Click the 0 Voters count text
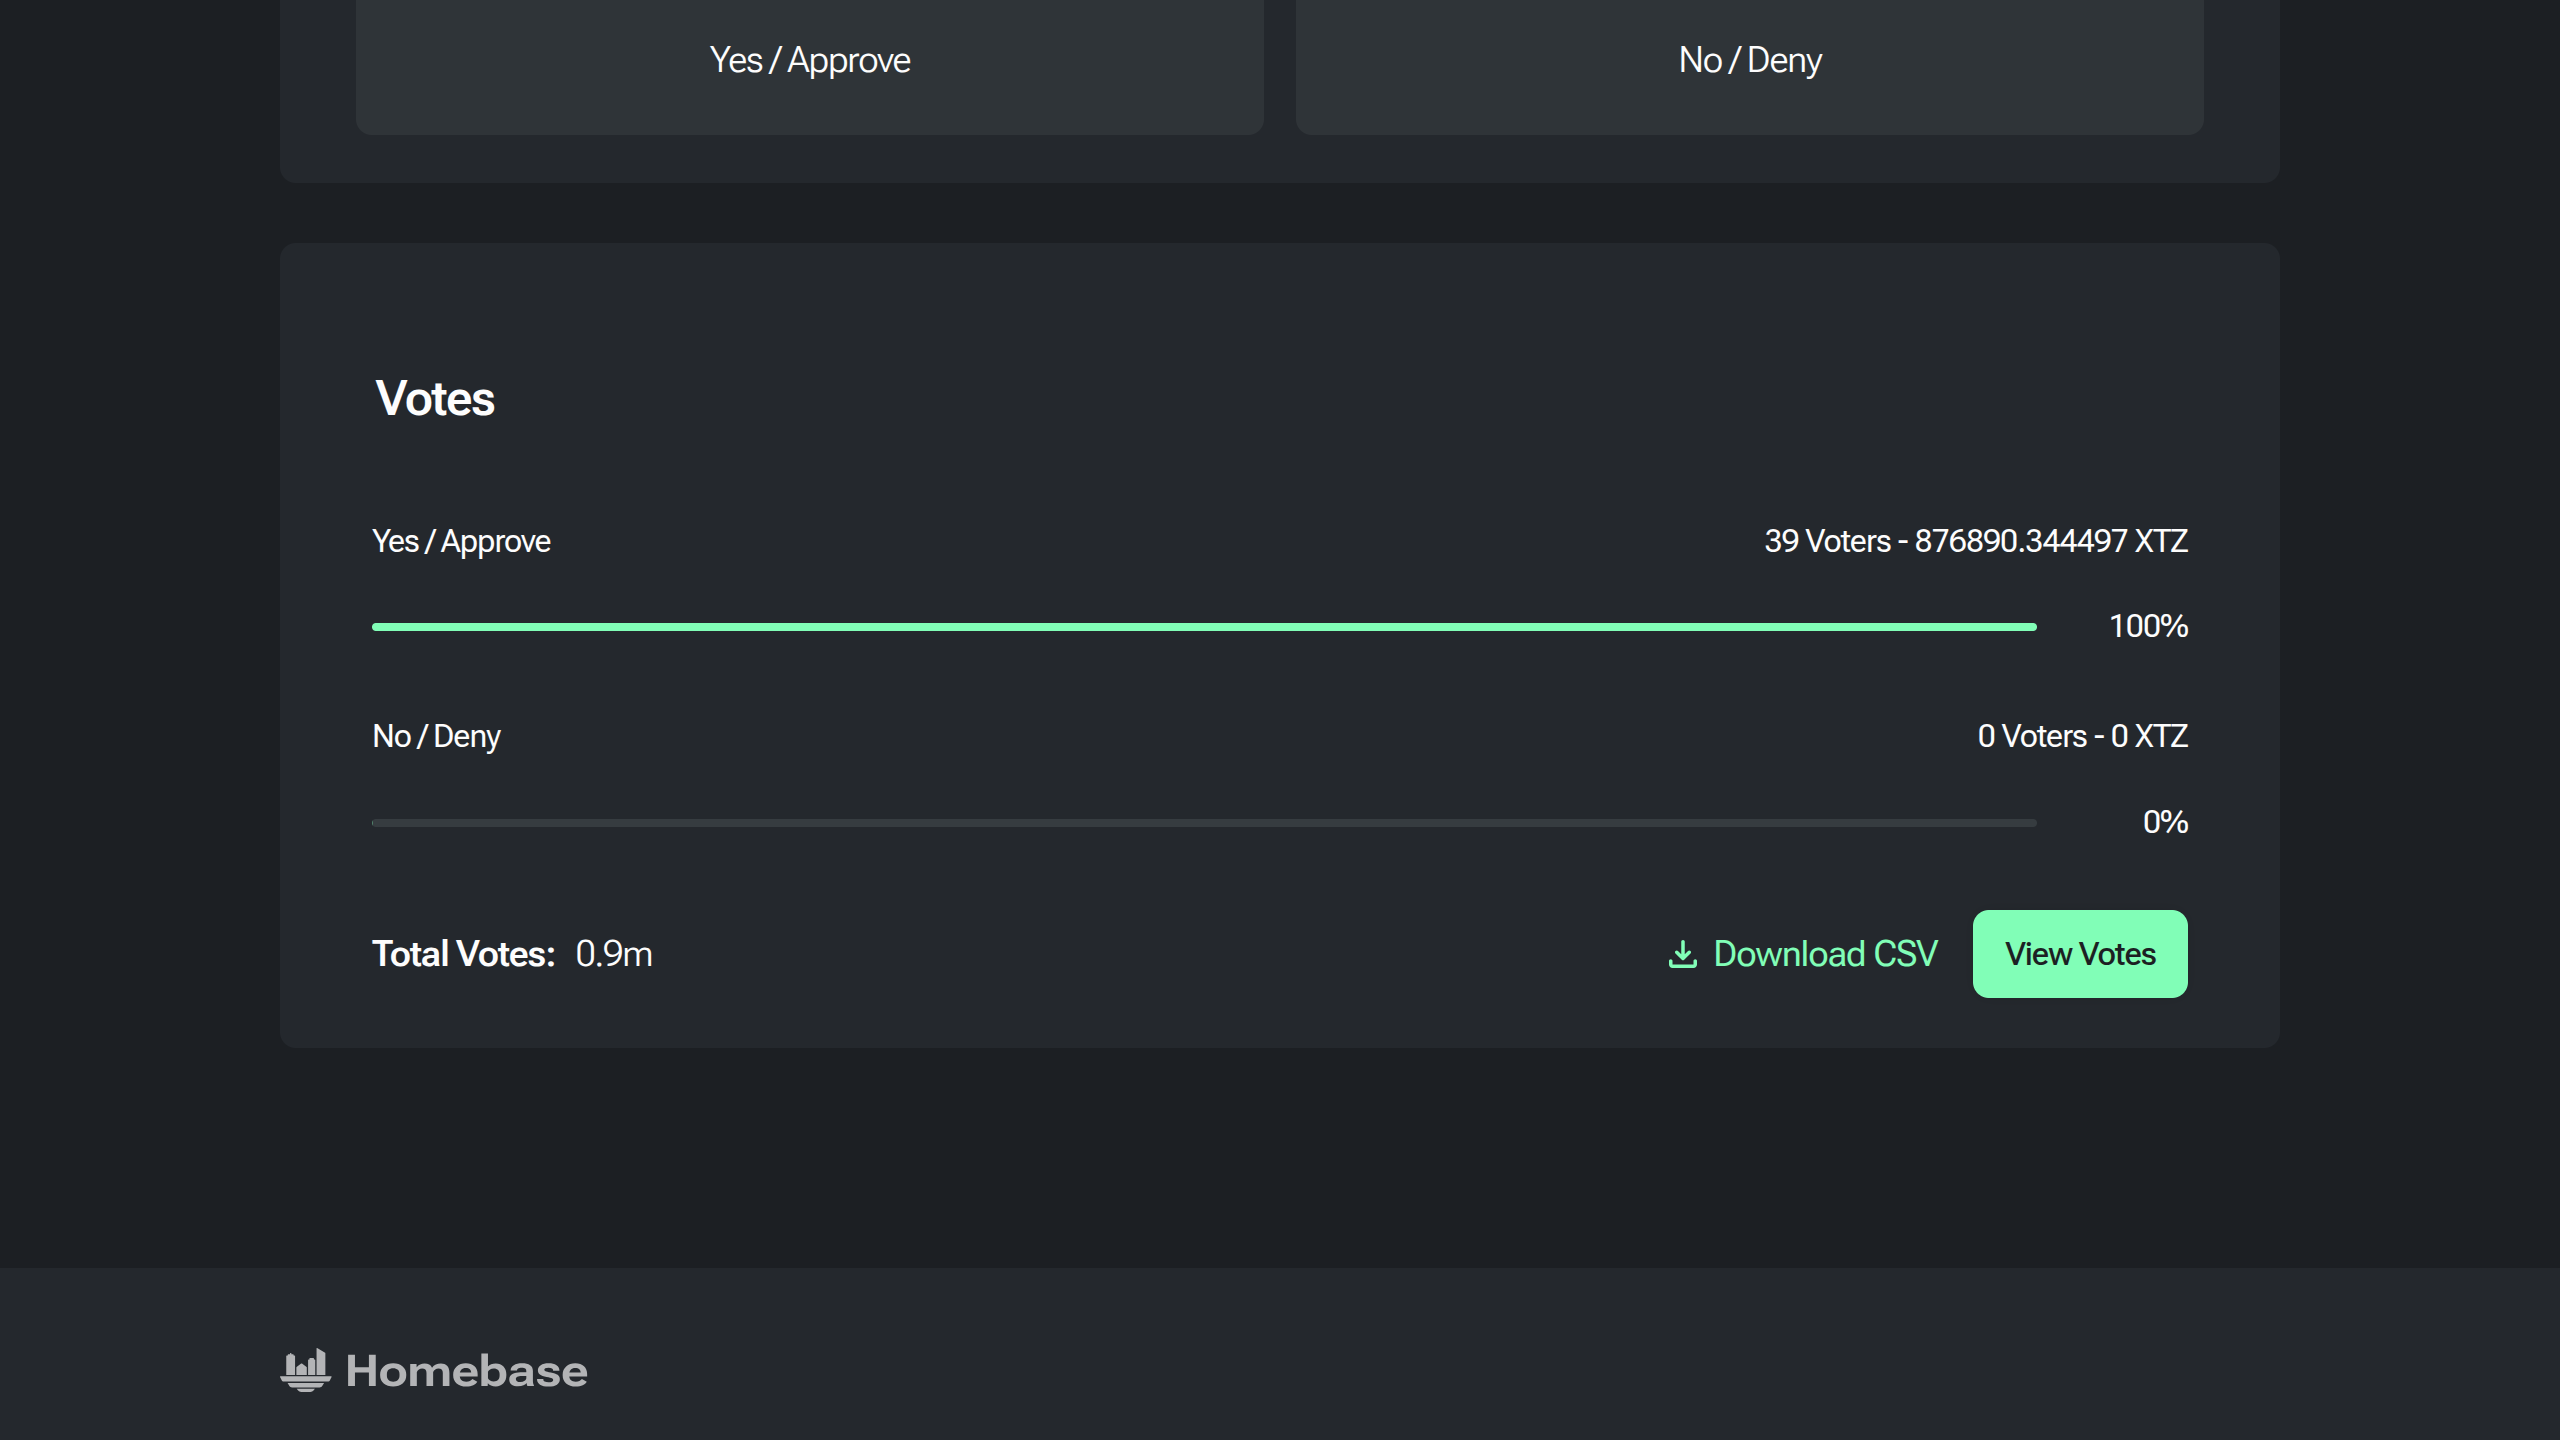The height and width of the screenshot is (1440, 2560). (x=2032, y=736)
